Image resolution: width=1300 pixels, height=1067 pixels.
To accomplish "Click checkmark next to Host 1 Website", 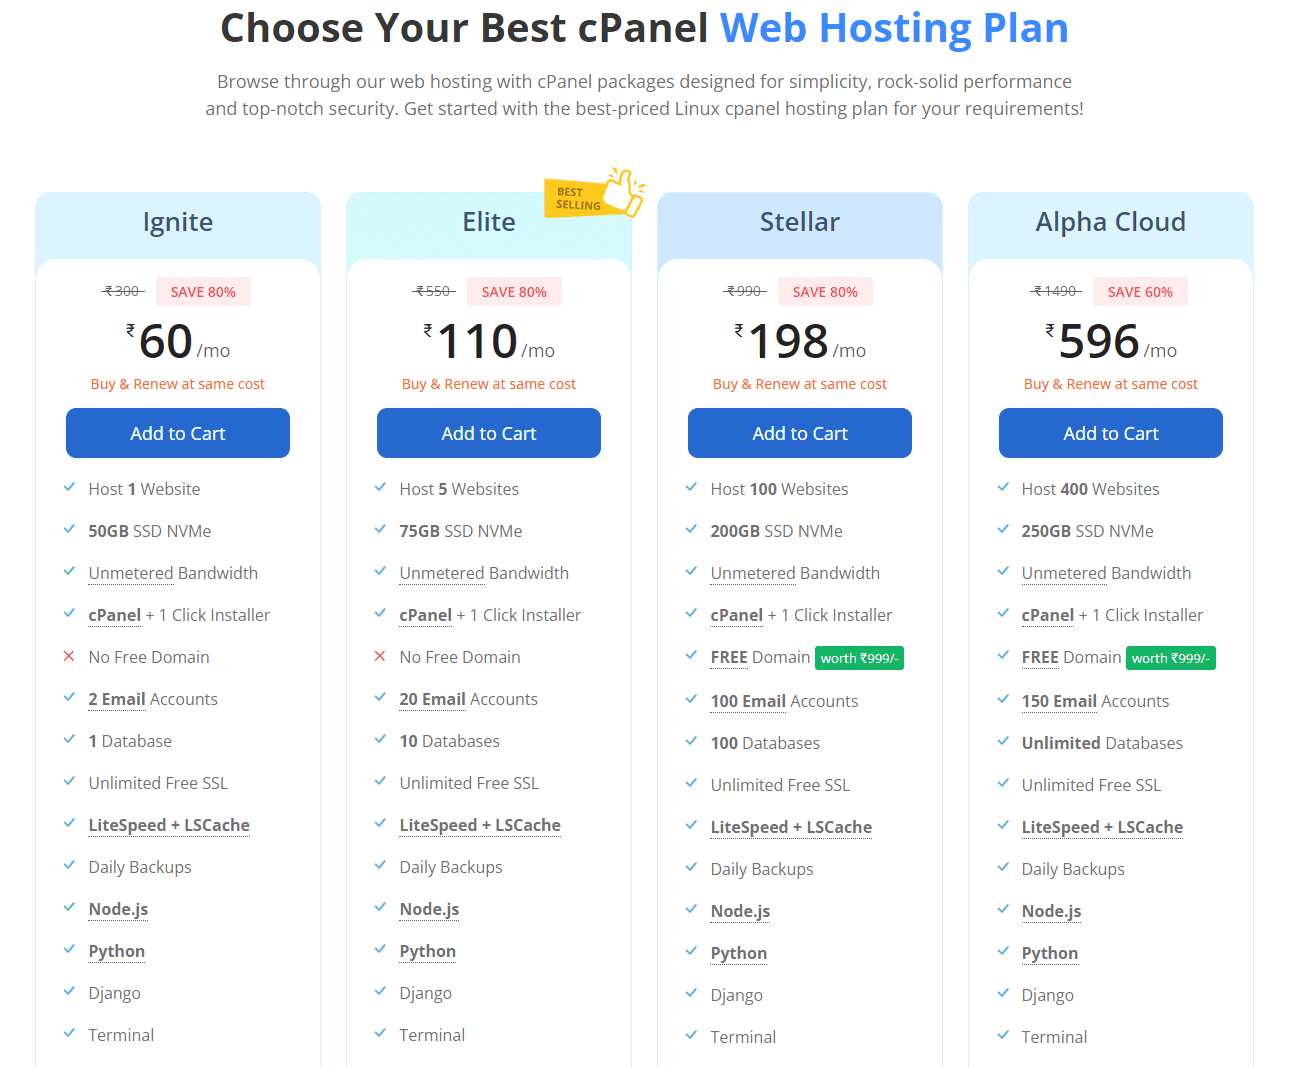I will click(69, 487).
